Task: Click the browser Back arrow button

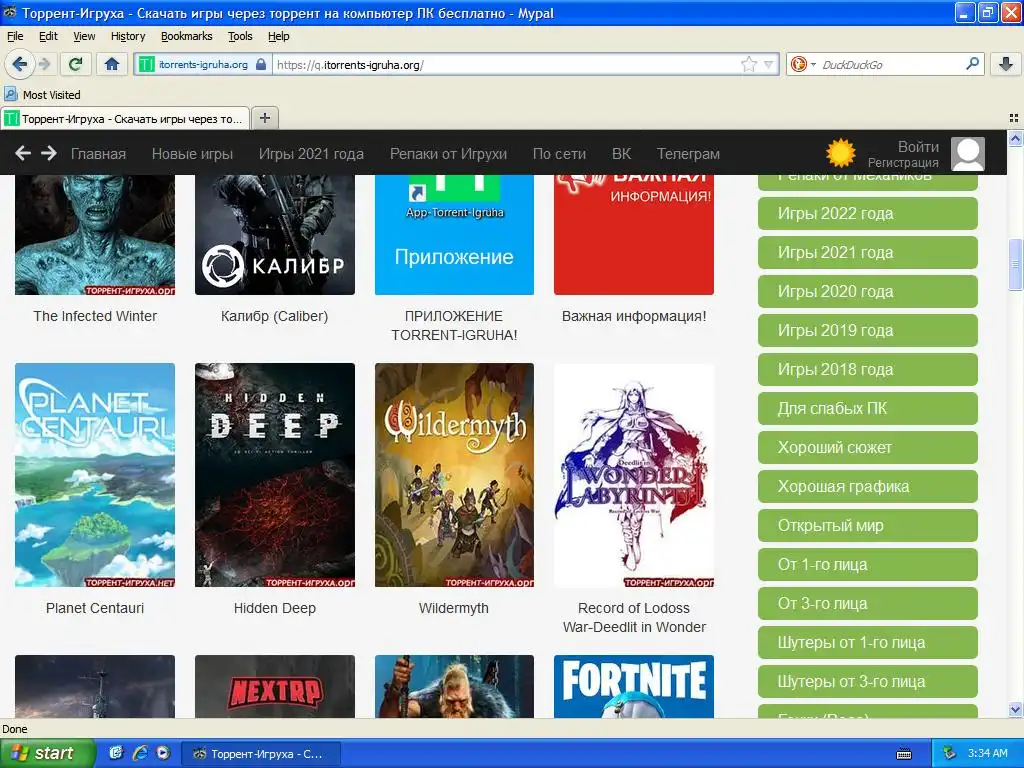Action: pos(20,64)
